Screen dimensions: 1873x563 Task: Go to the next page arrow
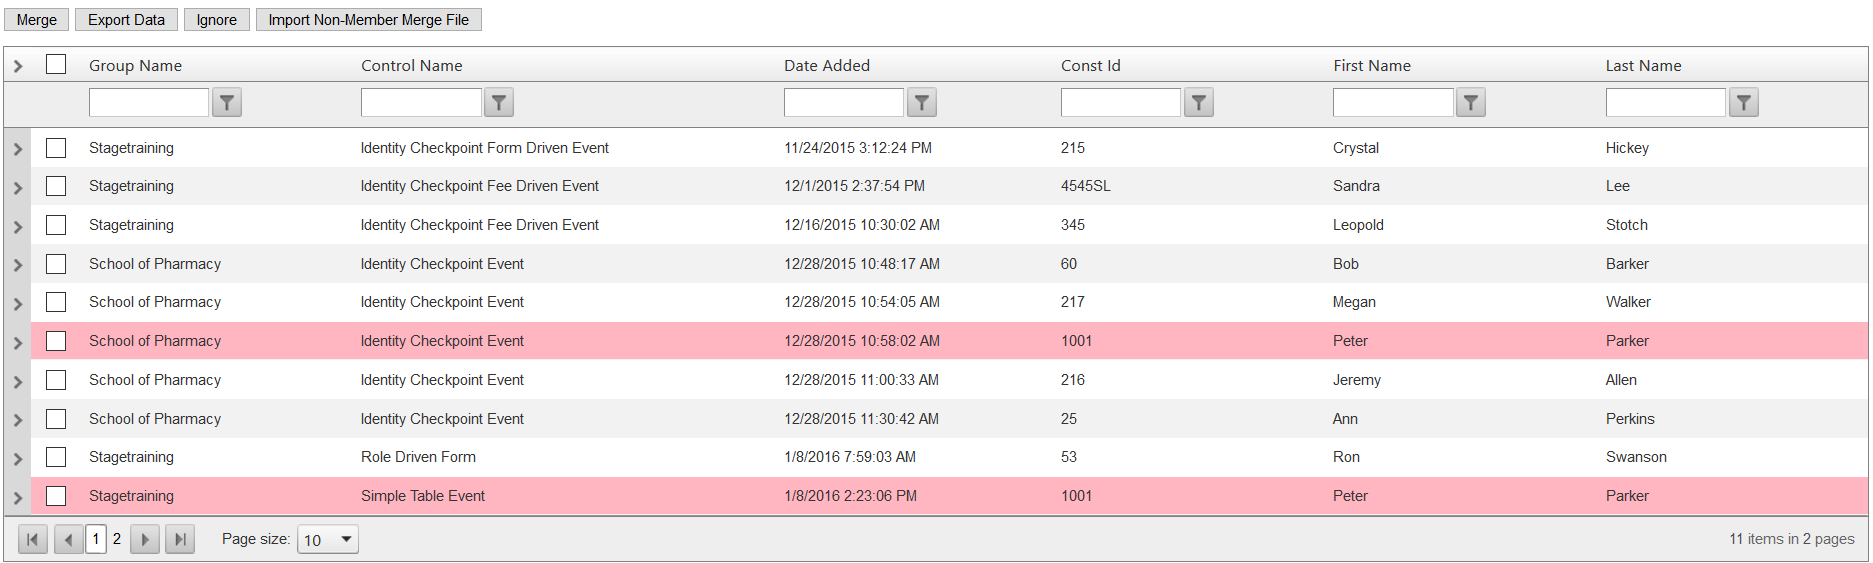coord(145,539)
